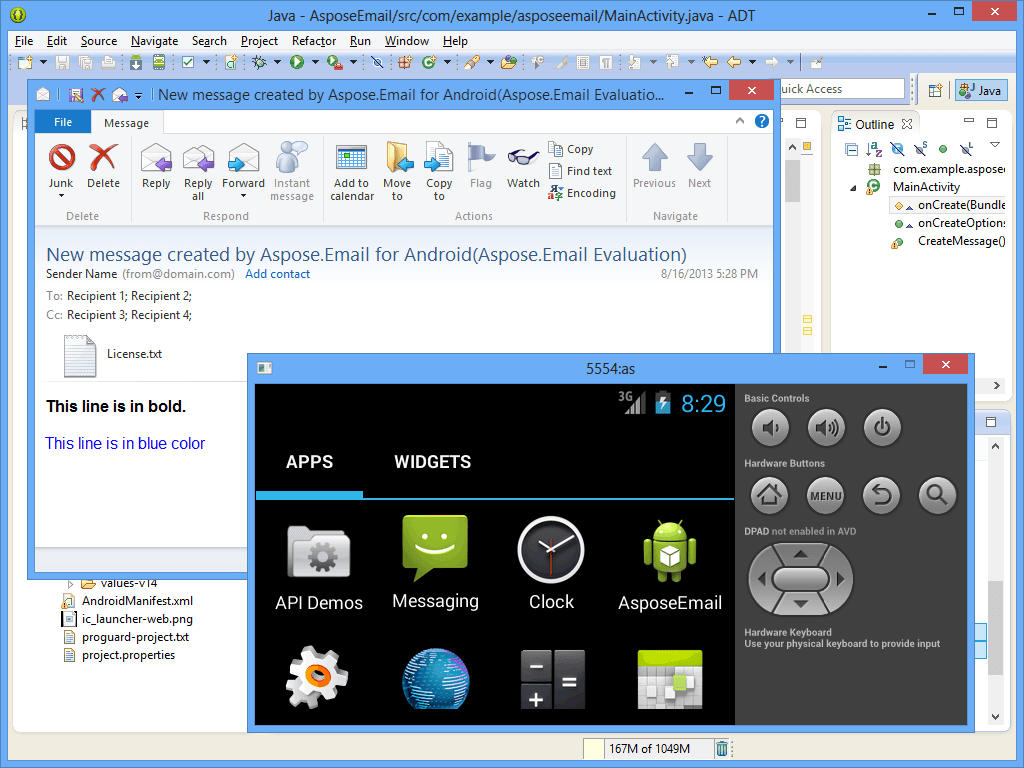This screenshot has height=768, width=1024.
Task: Click Reply all in the ribbon
Action: 198,171
